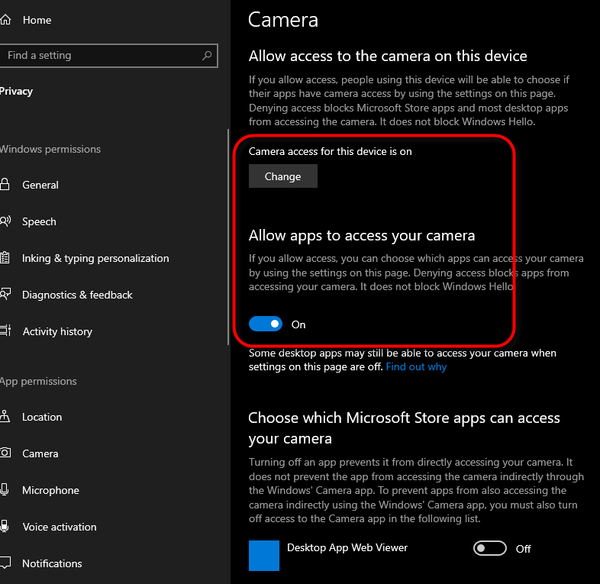Open Voice activation icon
This screenshot has width=600, height=584.
click(5, 527)
